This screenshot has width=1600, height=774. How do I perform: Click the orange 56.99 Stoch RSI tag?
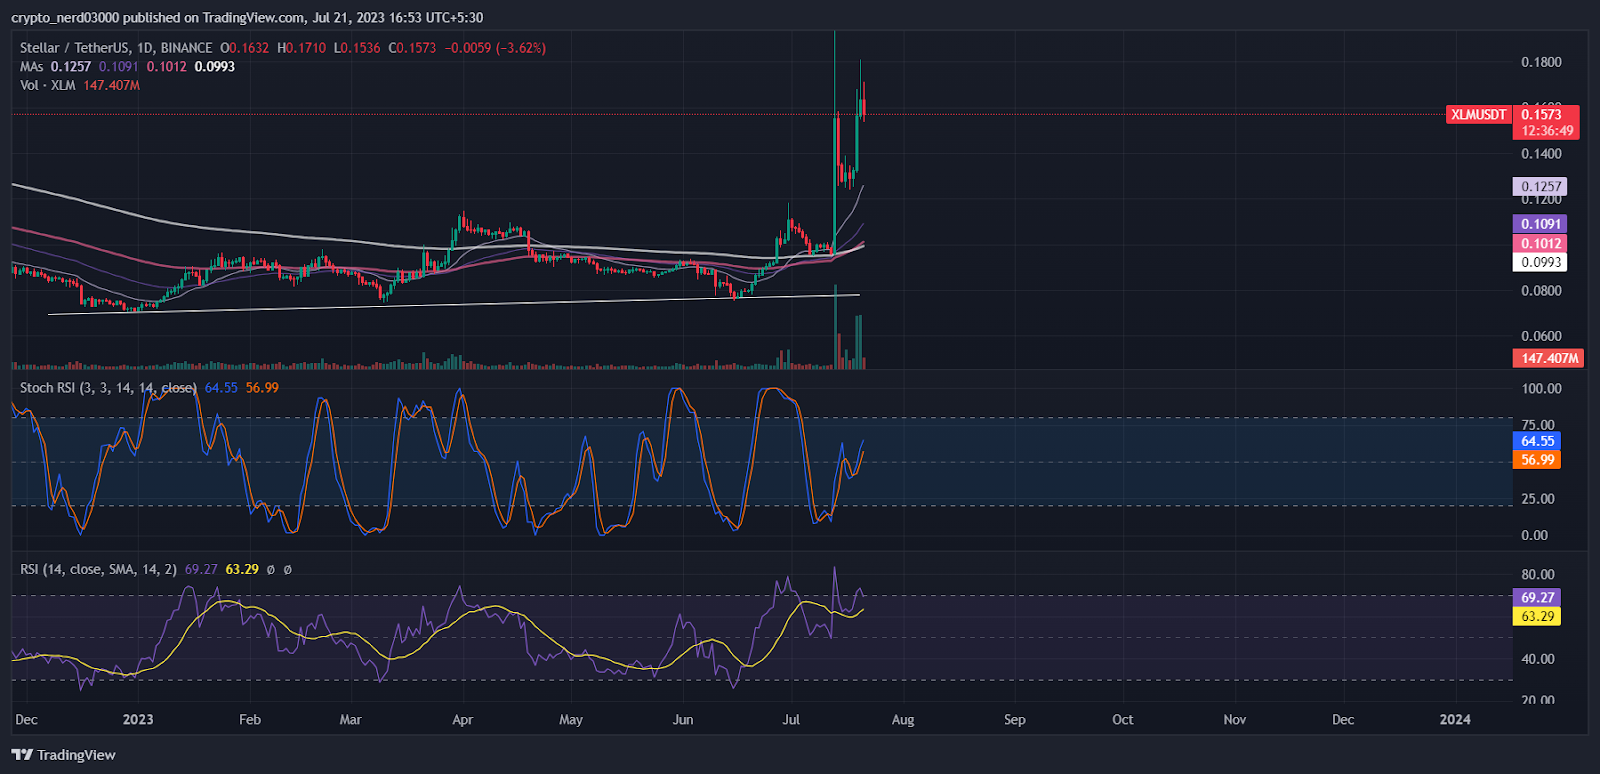[1537, 460]
